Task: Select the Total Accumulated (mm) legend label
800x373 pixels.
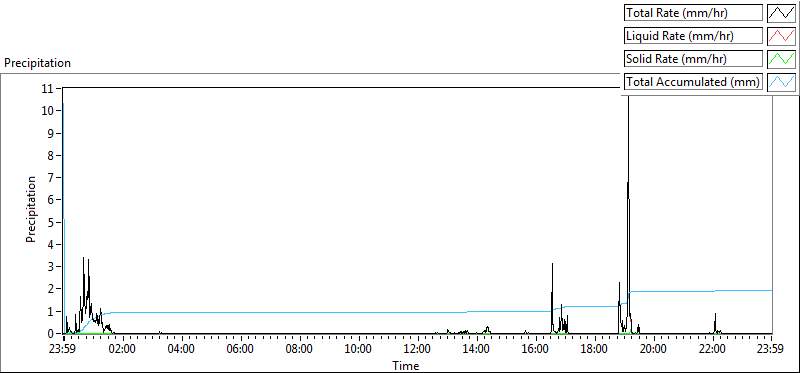Action: pyautogui.click(x=693, y=82)
